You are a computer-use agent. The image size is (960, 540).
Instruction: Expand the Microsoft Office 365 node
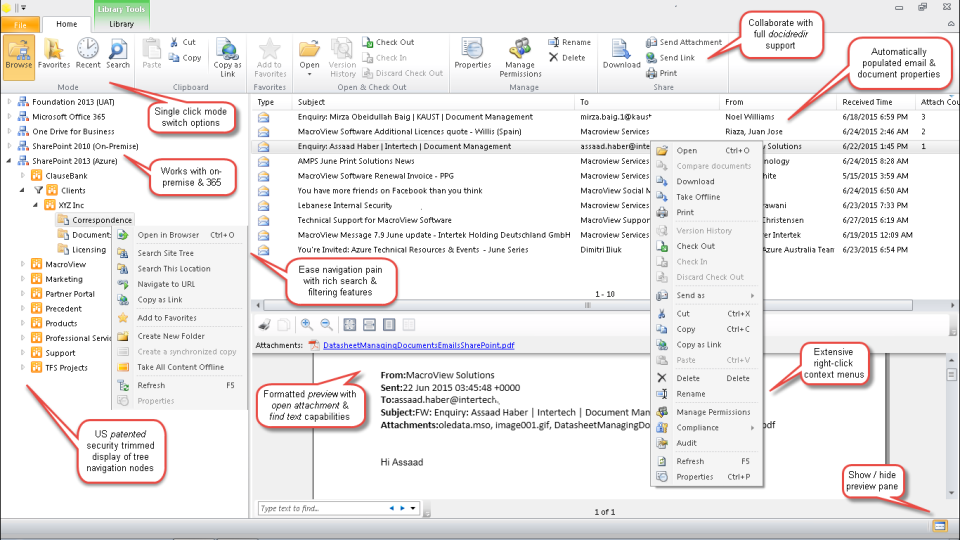[9, 116]
